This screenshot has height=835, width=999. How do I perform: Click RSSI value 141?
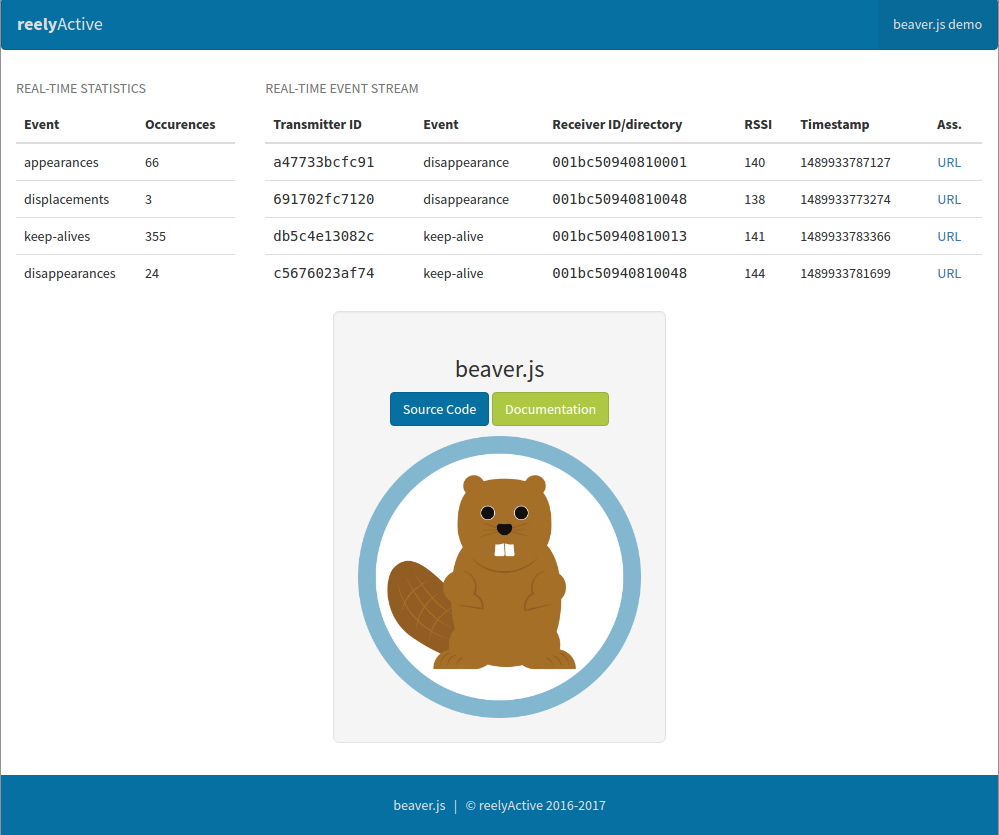coord(754,236)
